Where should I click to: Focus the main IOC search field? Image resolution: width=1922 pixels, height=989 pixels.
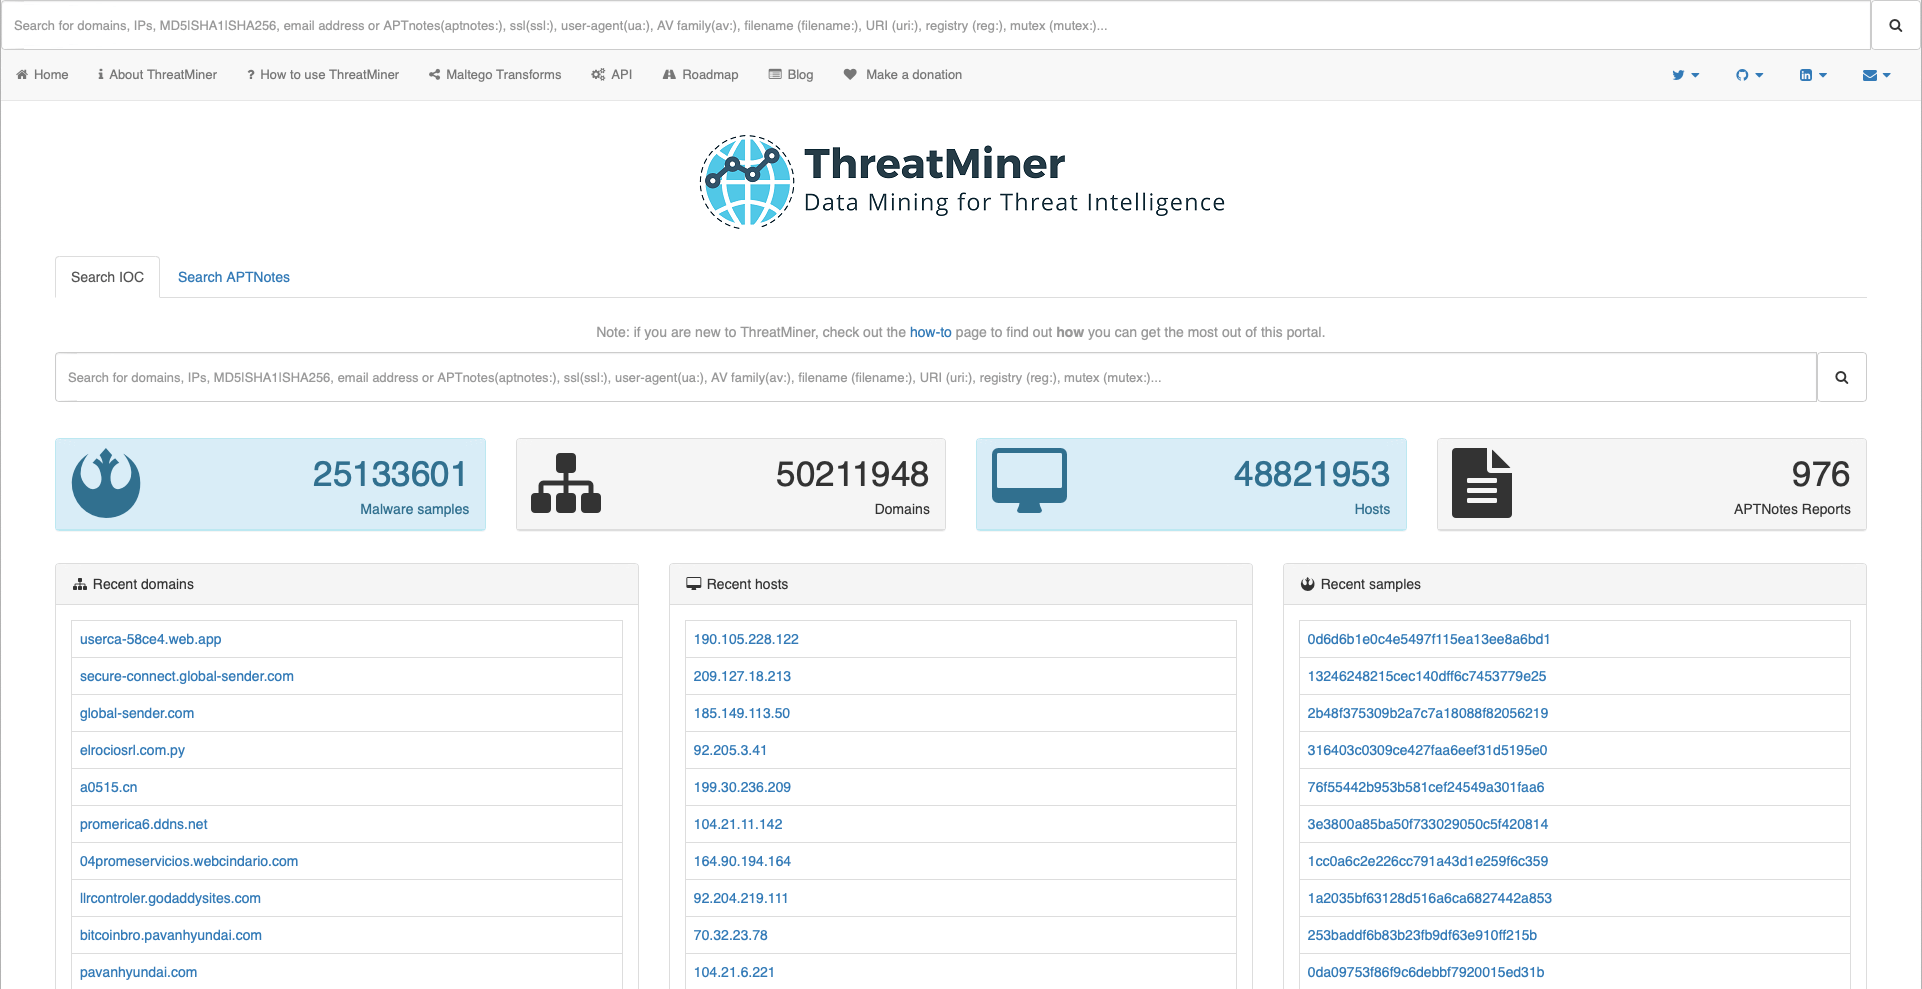935,377
